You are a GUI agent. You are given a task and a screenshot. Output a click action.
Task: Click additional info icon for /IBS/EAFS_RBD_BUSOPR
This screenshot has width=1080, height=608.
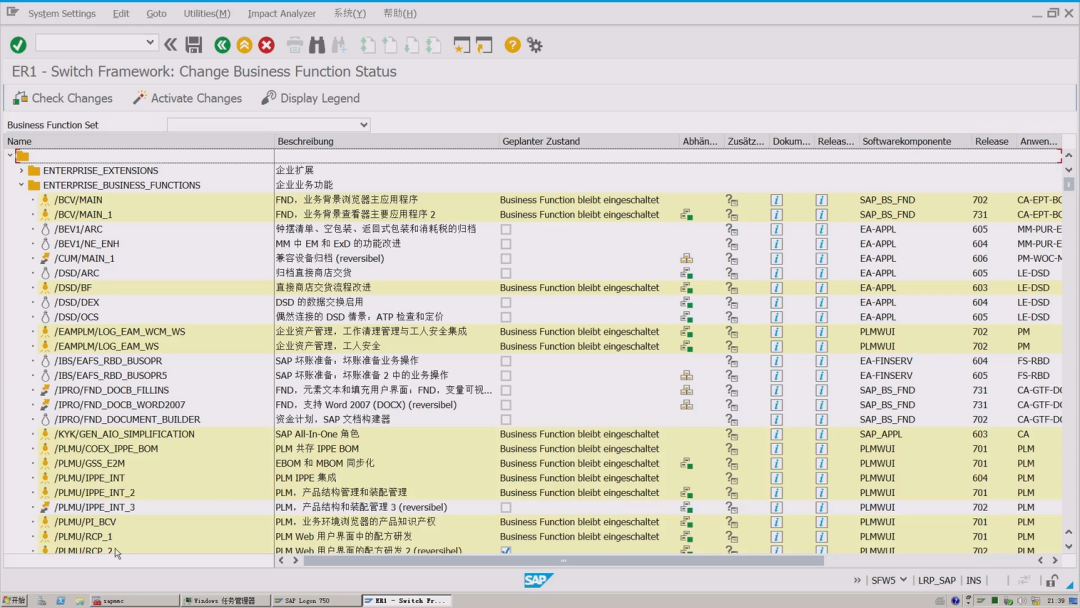click(x=731, y=361)
